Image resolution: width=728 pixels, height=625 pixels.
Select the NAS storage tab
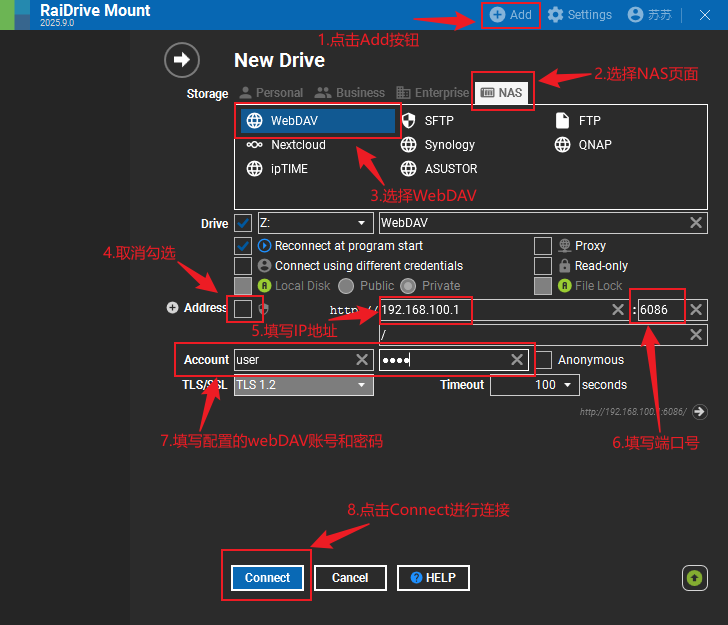pos(501,93)
